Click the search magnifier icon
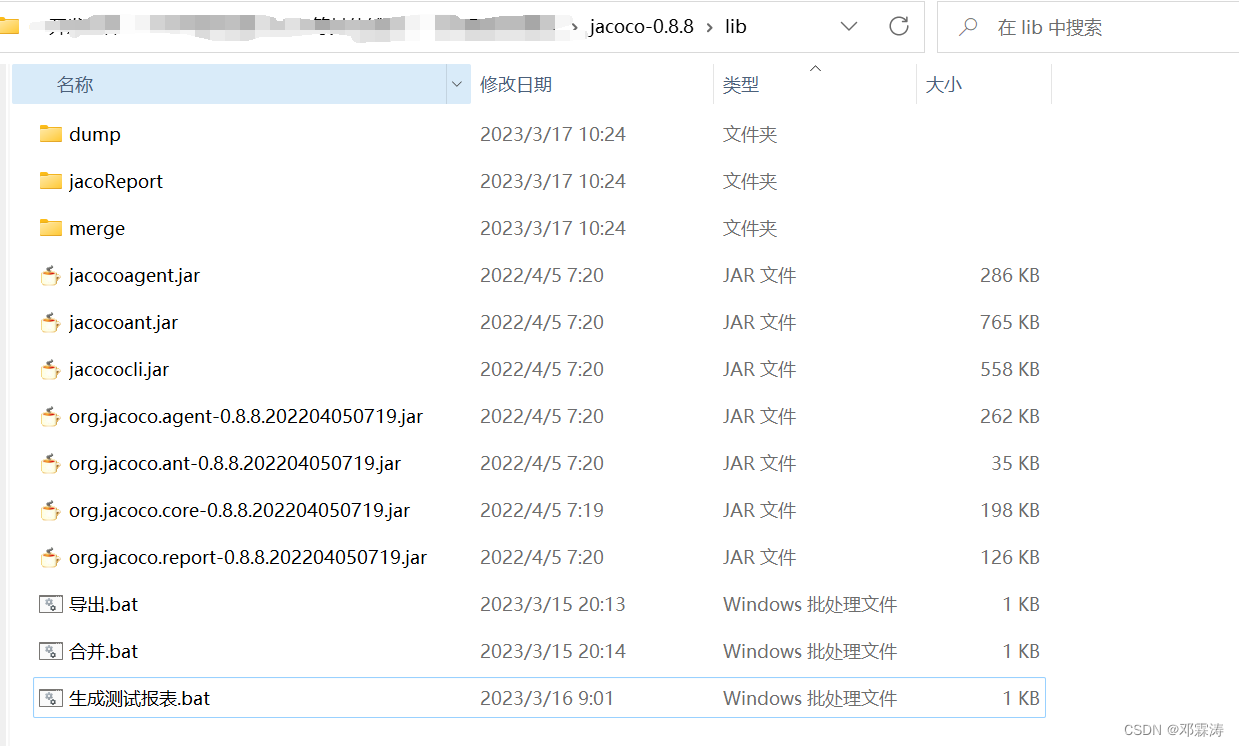Image resolution: width=1239 pixels, height=746 pixels. coord(968,27)
